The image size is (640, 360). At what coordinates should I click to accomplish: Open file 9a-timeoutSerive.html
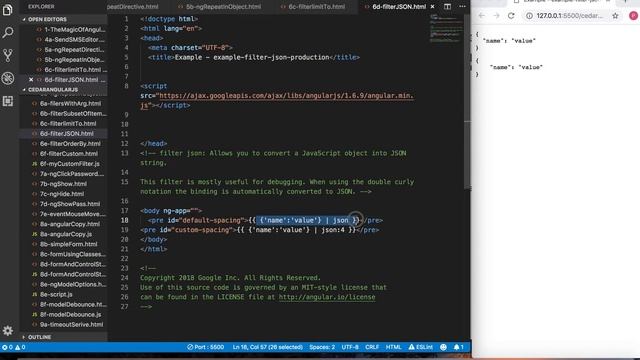point(71,324)
